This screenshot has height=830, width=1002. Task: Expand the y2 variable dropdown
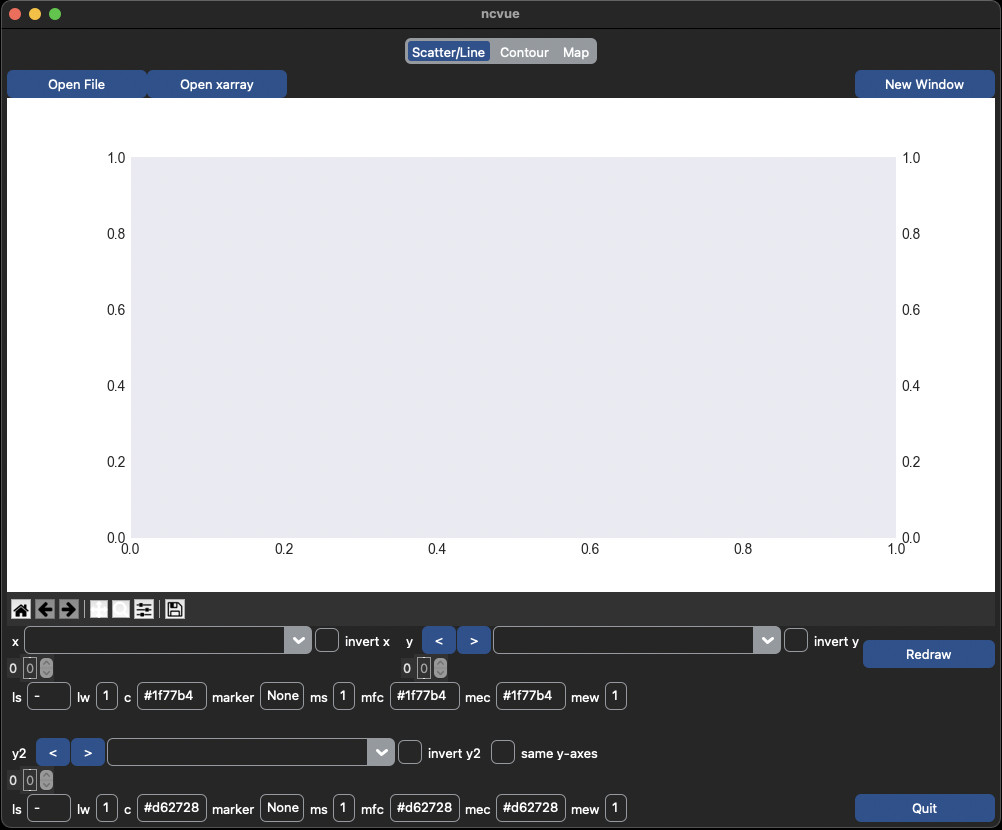click(381, 752)
